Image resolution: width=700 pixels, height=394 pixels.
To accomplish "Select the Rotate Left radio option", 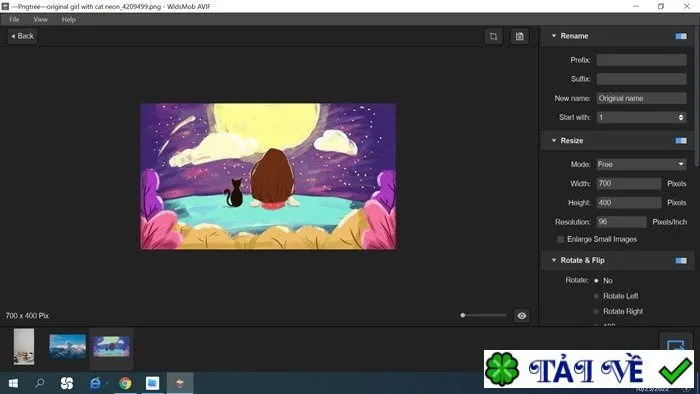I will 596,296.
